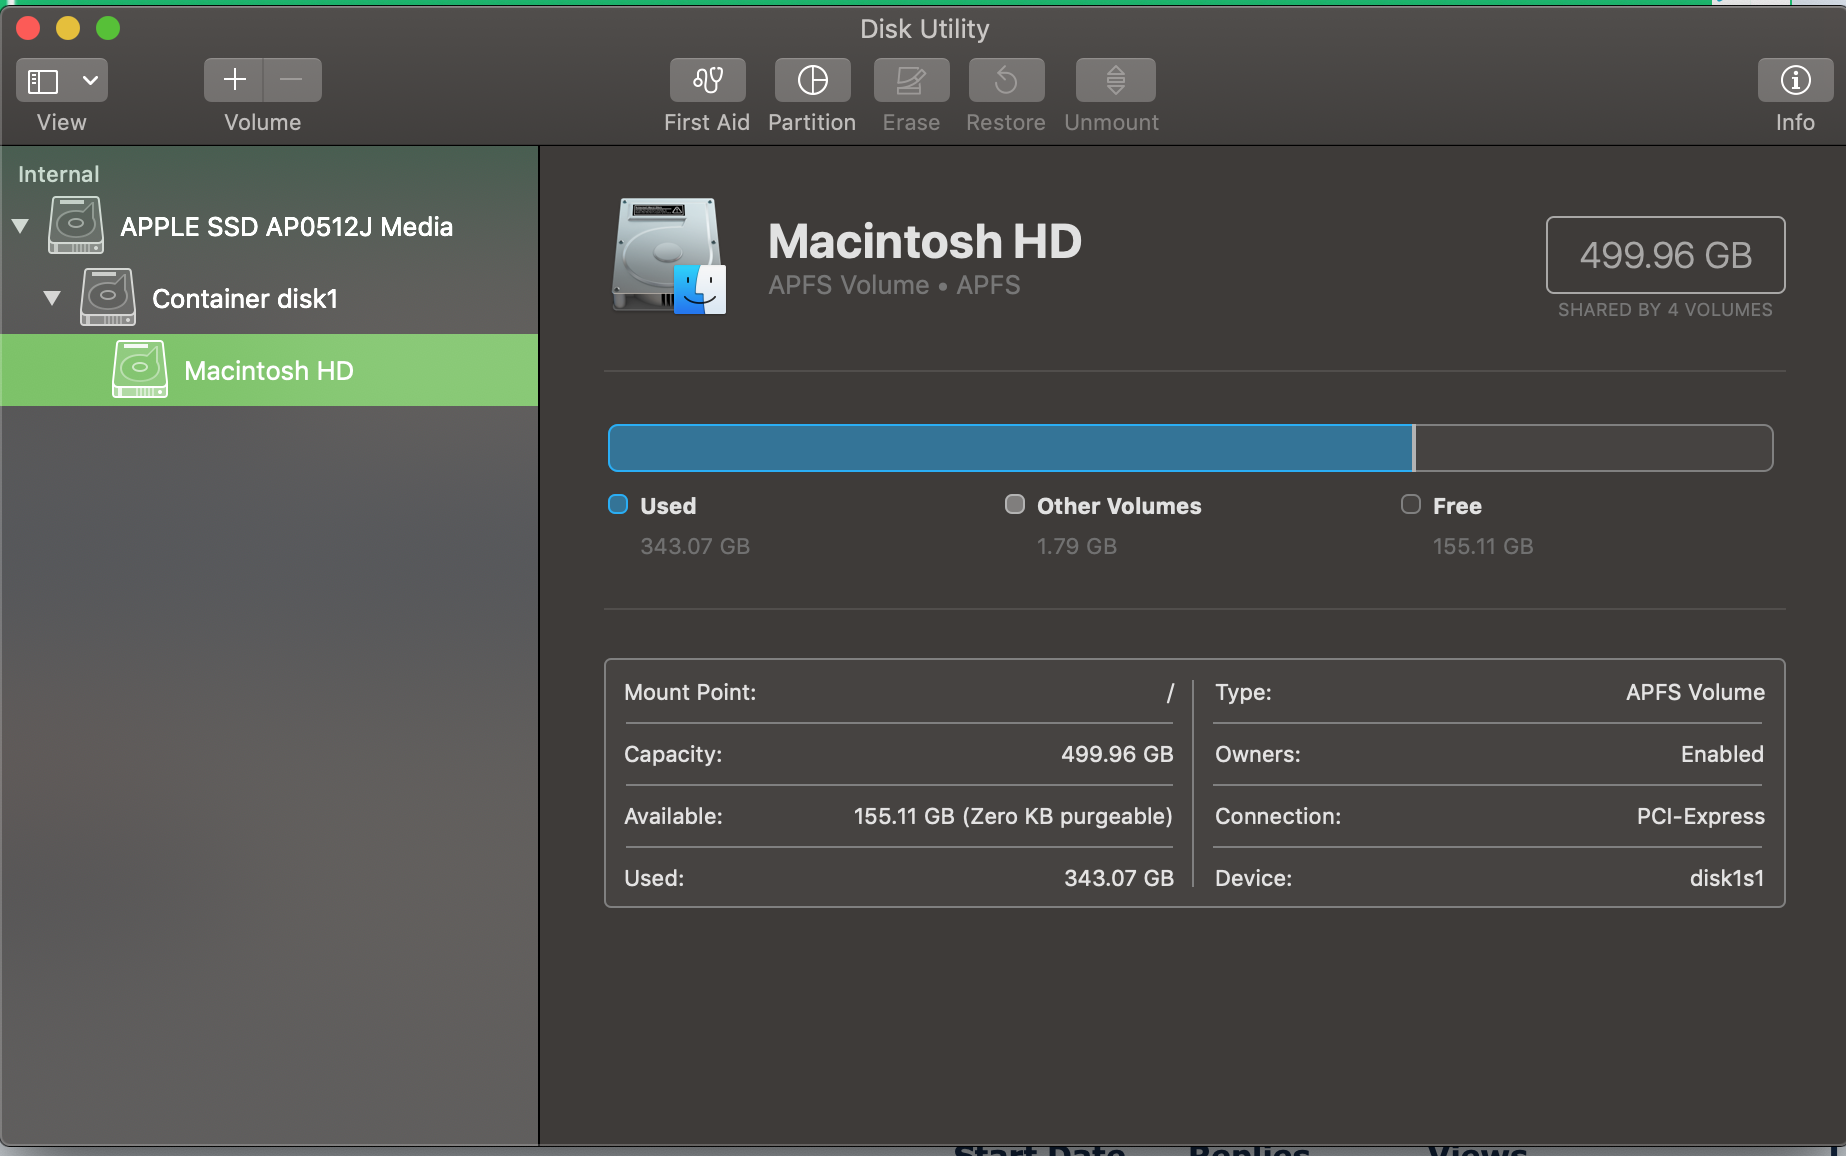Minimize the Disk Utility window
1846x1156 pixels.
pyautogui.click(x=68, y=28)
